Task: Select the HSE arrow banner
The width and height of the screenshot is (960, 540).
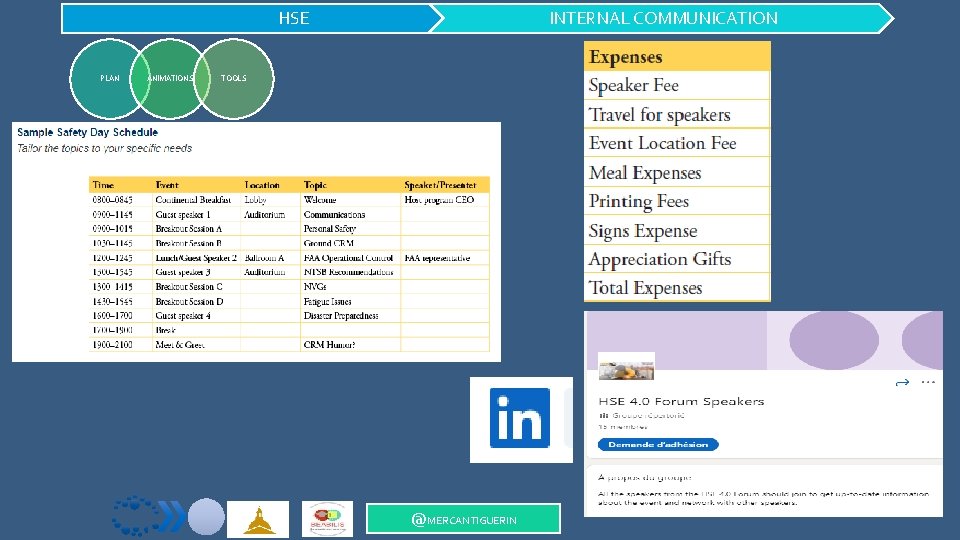Action: pyautogui.click(x=252, y=18)
